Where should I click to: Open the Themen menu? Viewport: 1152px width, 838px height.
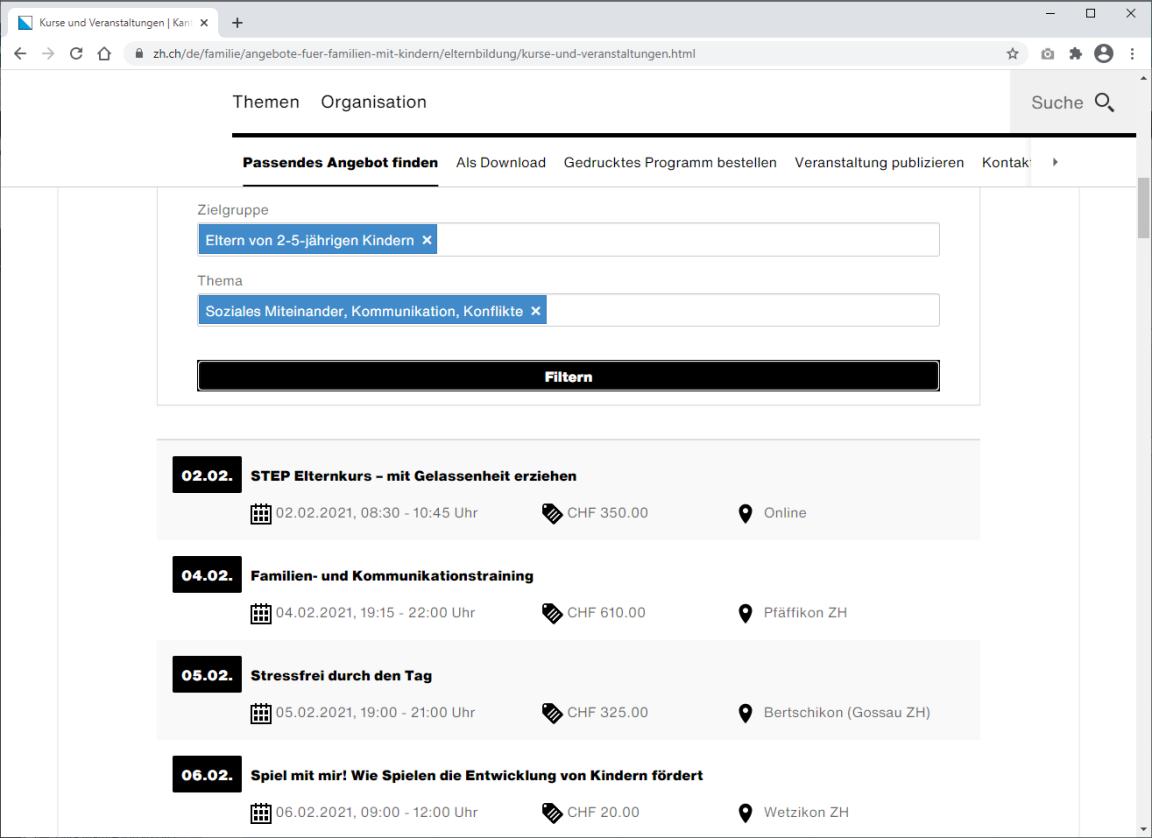(265, 102)
